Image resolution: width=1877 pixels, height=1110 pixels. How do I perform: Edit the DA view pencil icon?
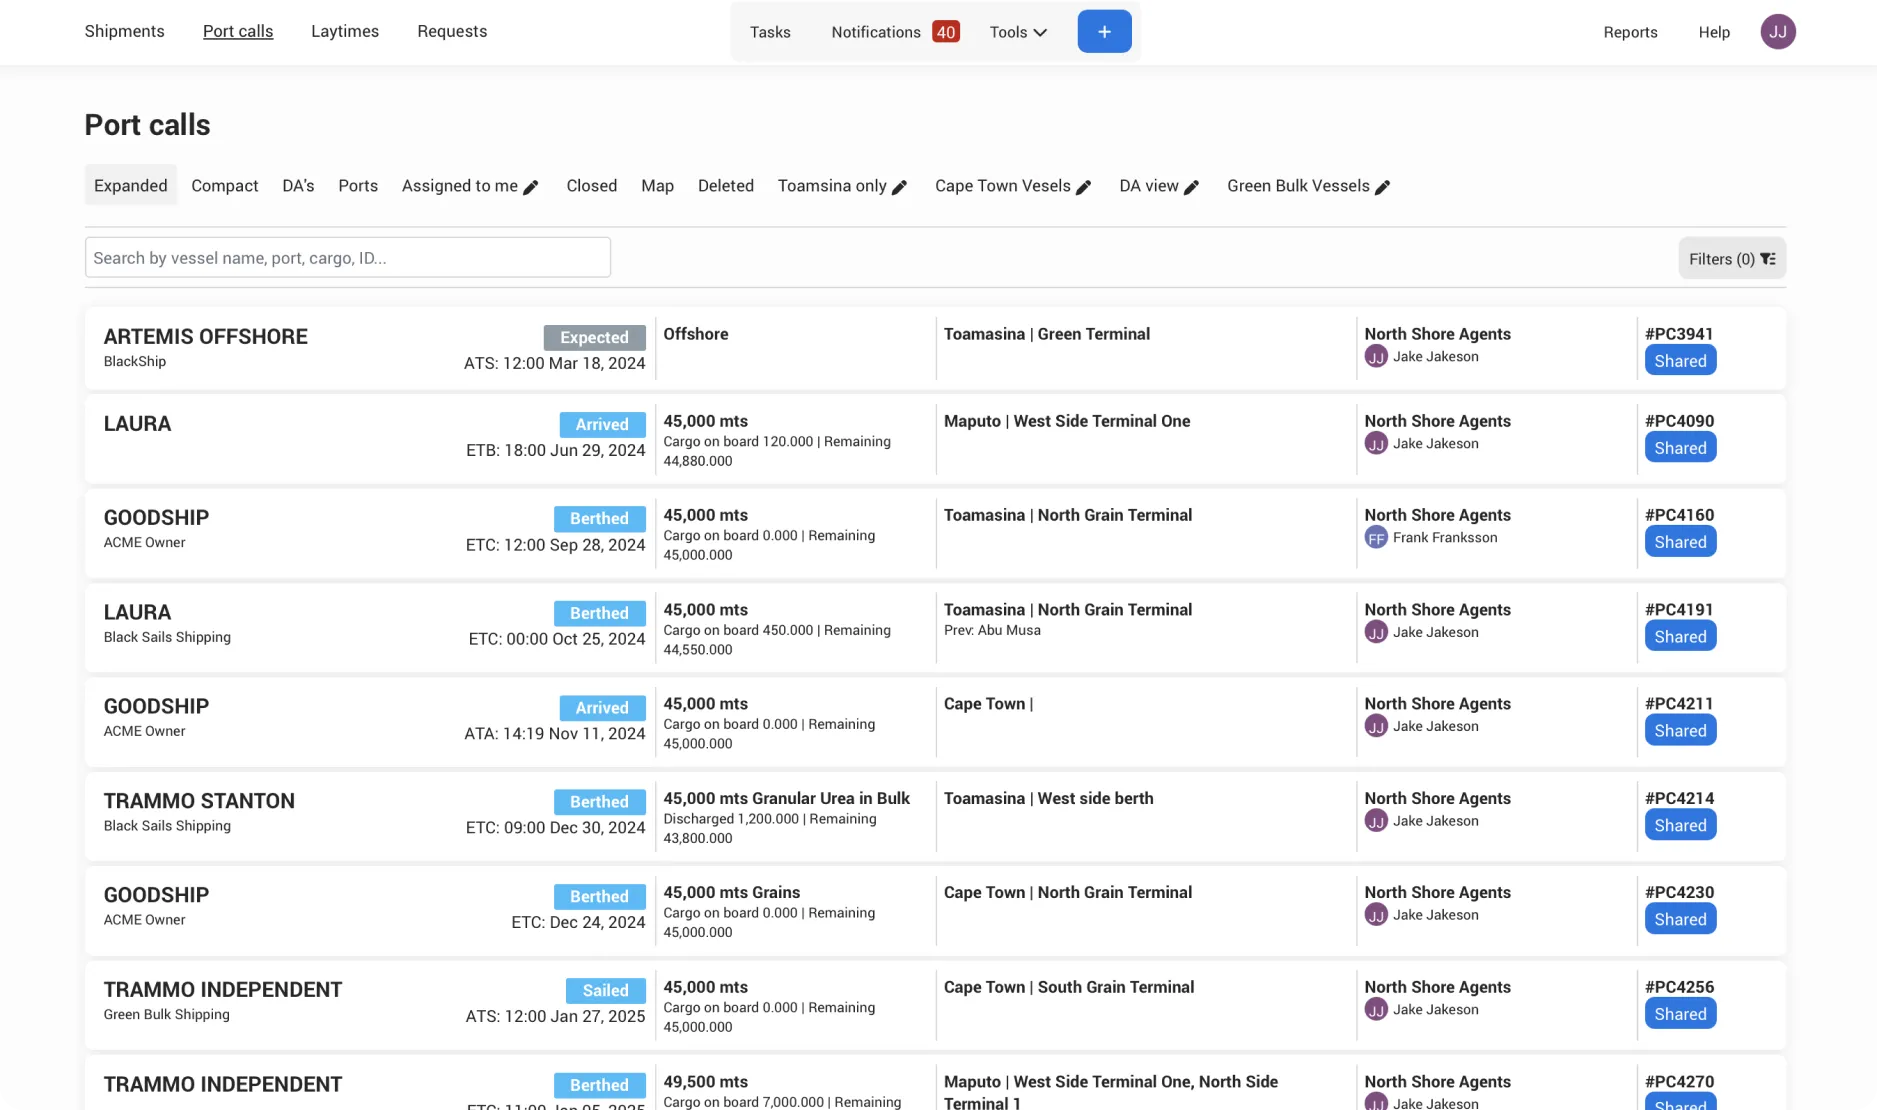[1191, 187]
